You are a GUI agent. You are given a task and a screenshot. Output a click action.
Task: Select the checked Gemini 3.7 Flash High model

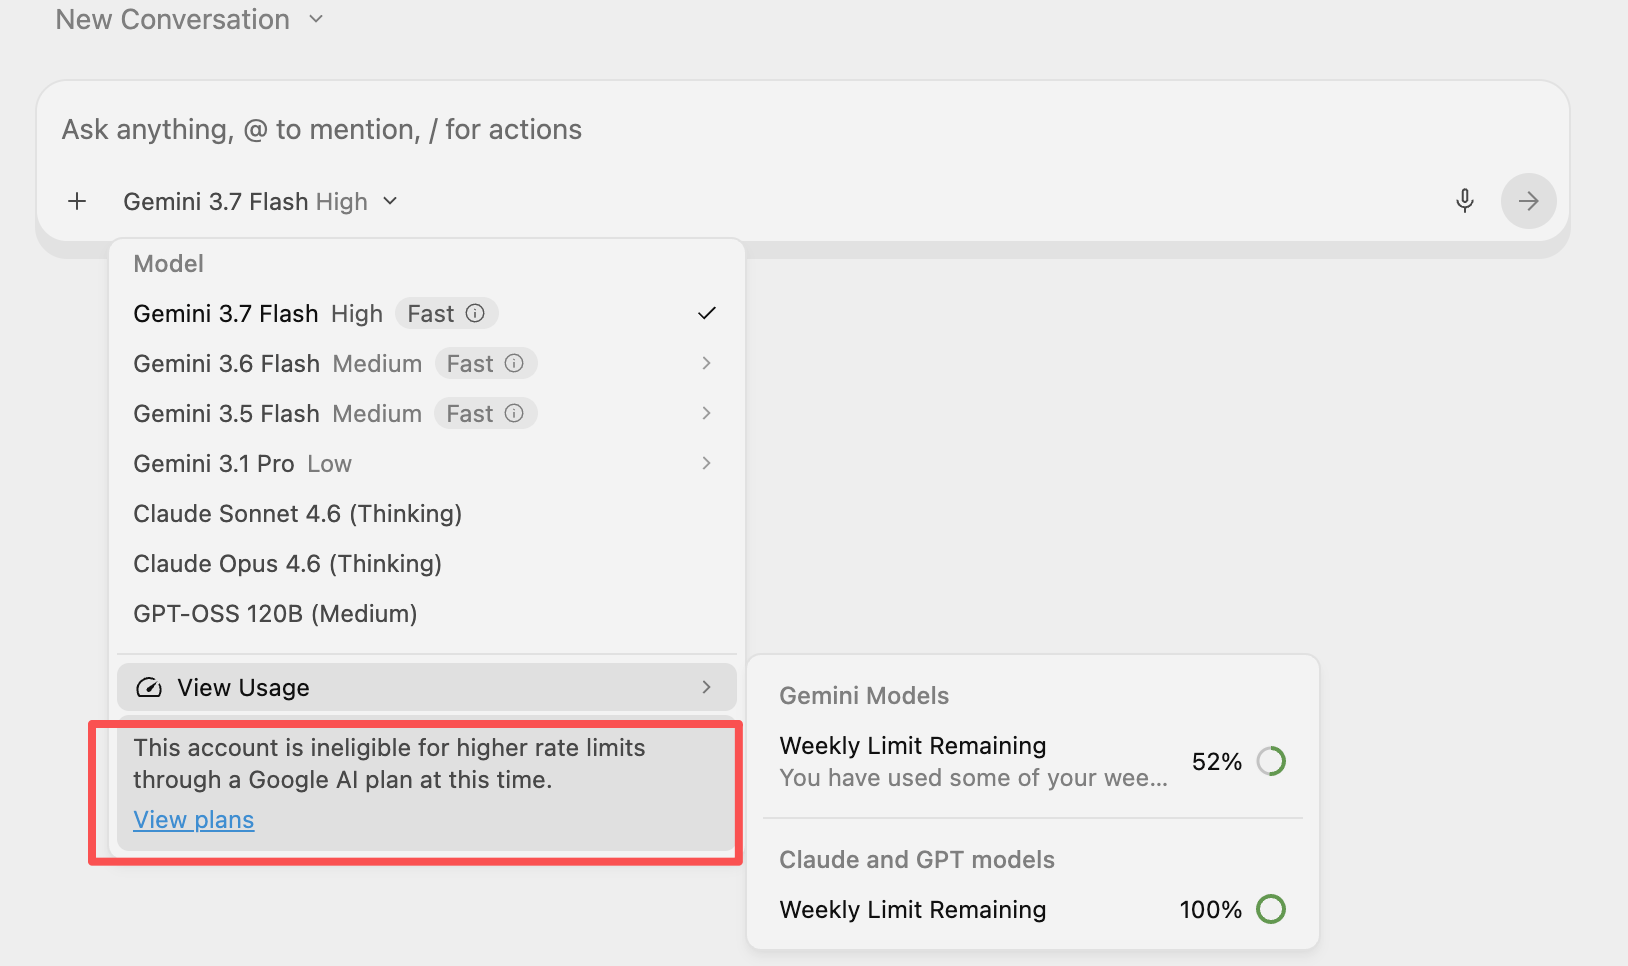tap(426, 313)
